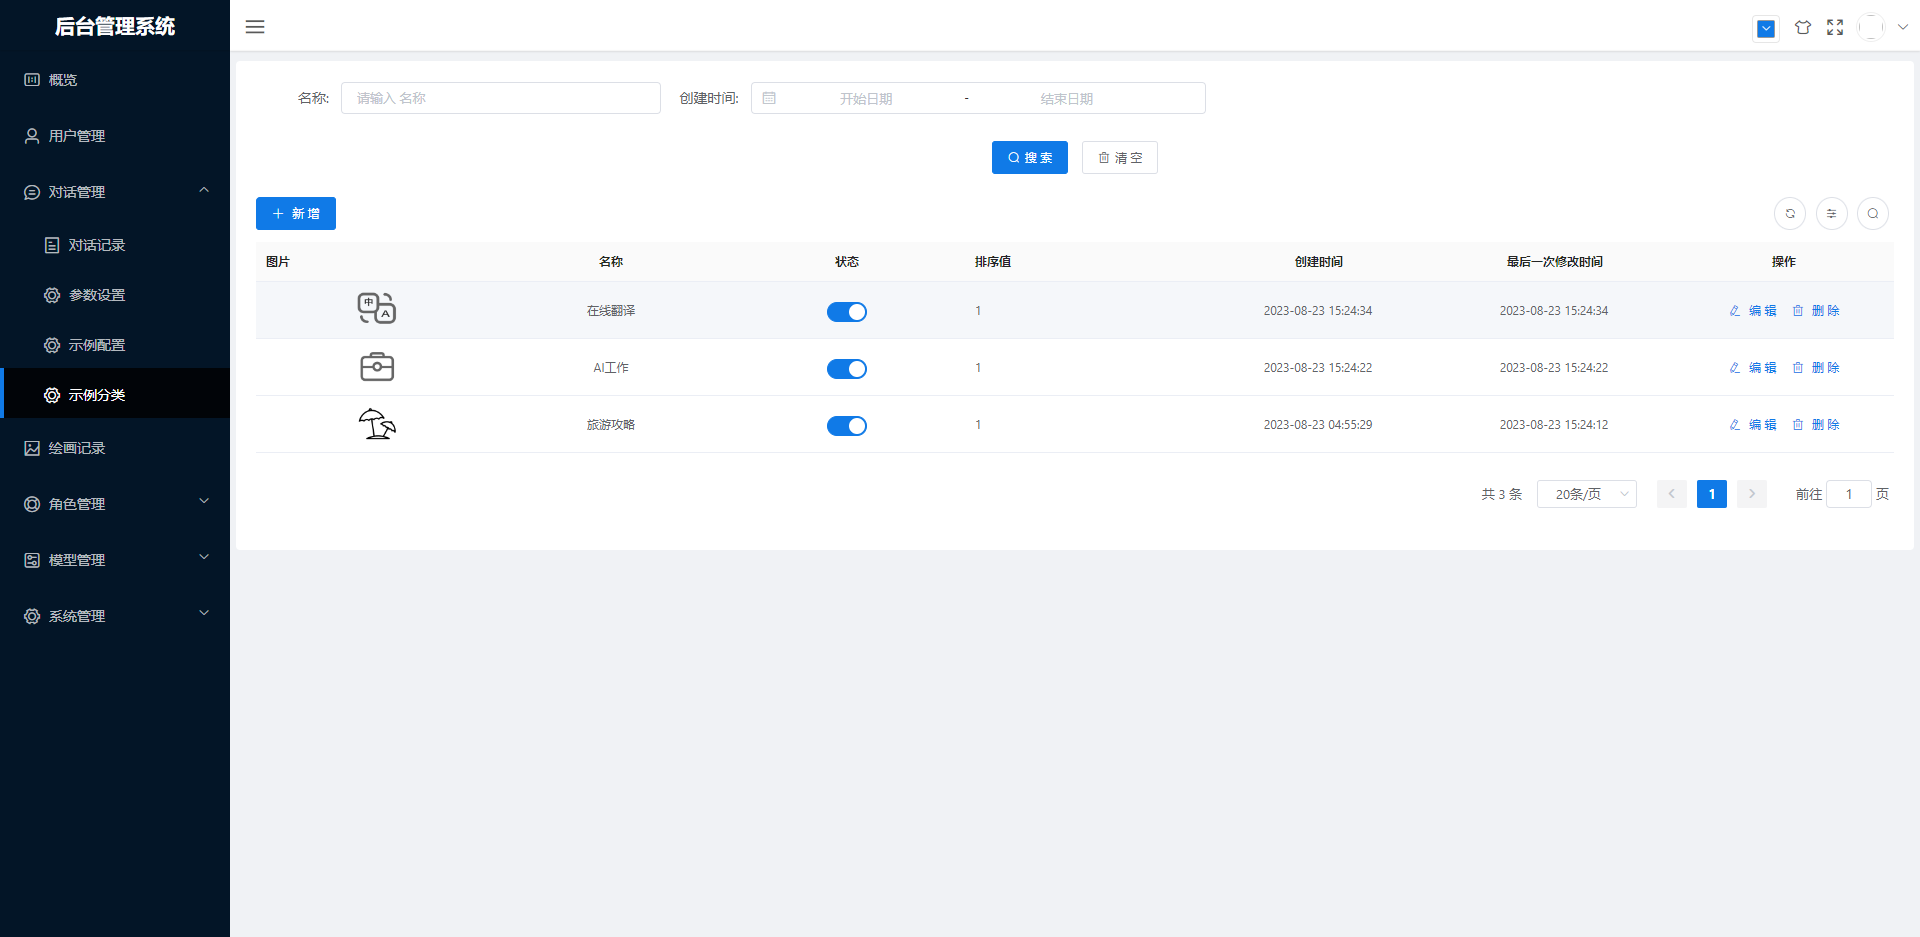
Task: Go to 用户管理 menu item
Action: [77, 136]
